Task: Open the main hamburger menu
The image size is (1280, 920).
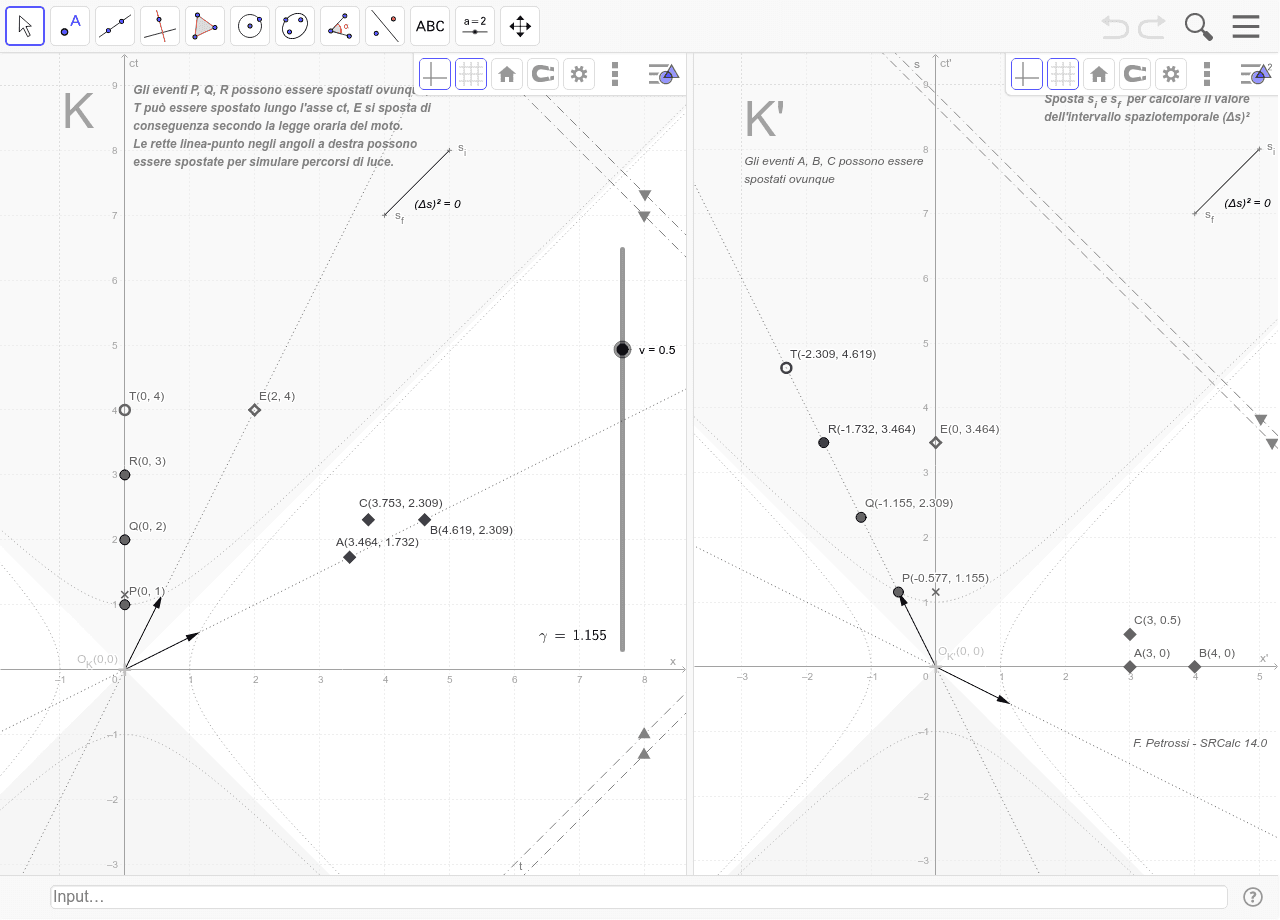Action: 1246,26
